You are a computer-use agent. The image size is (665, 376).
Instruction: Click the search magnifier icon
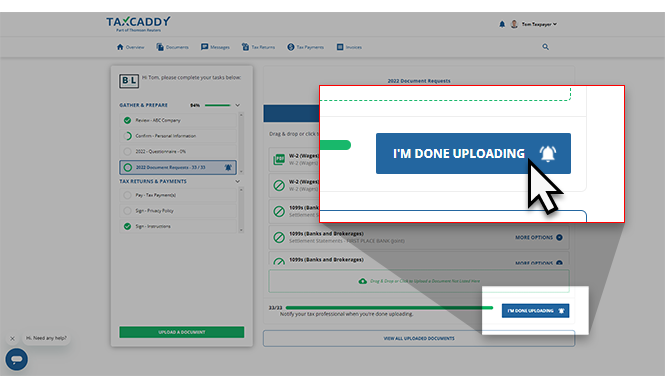545,47
